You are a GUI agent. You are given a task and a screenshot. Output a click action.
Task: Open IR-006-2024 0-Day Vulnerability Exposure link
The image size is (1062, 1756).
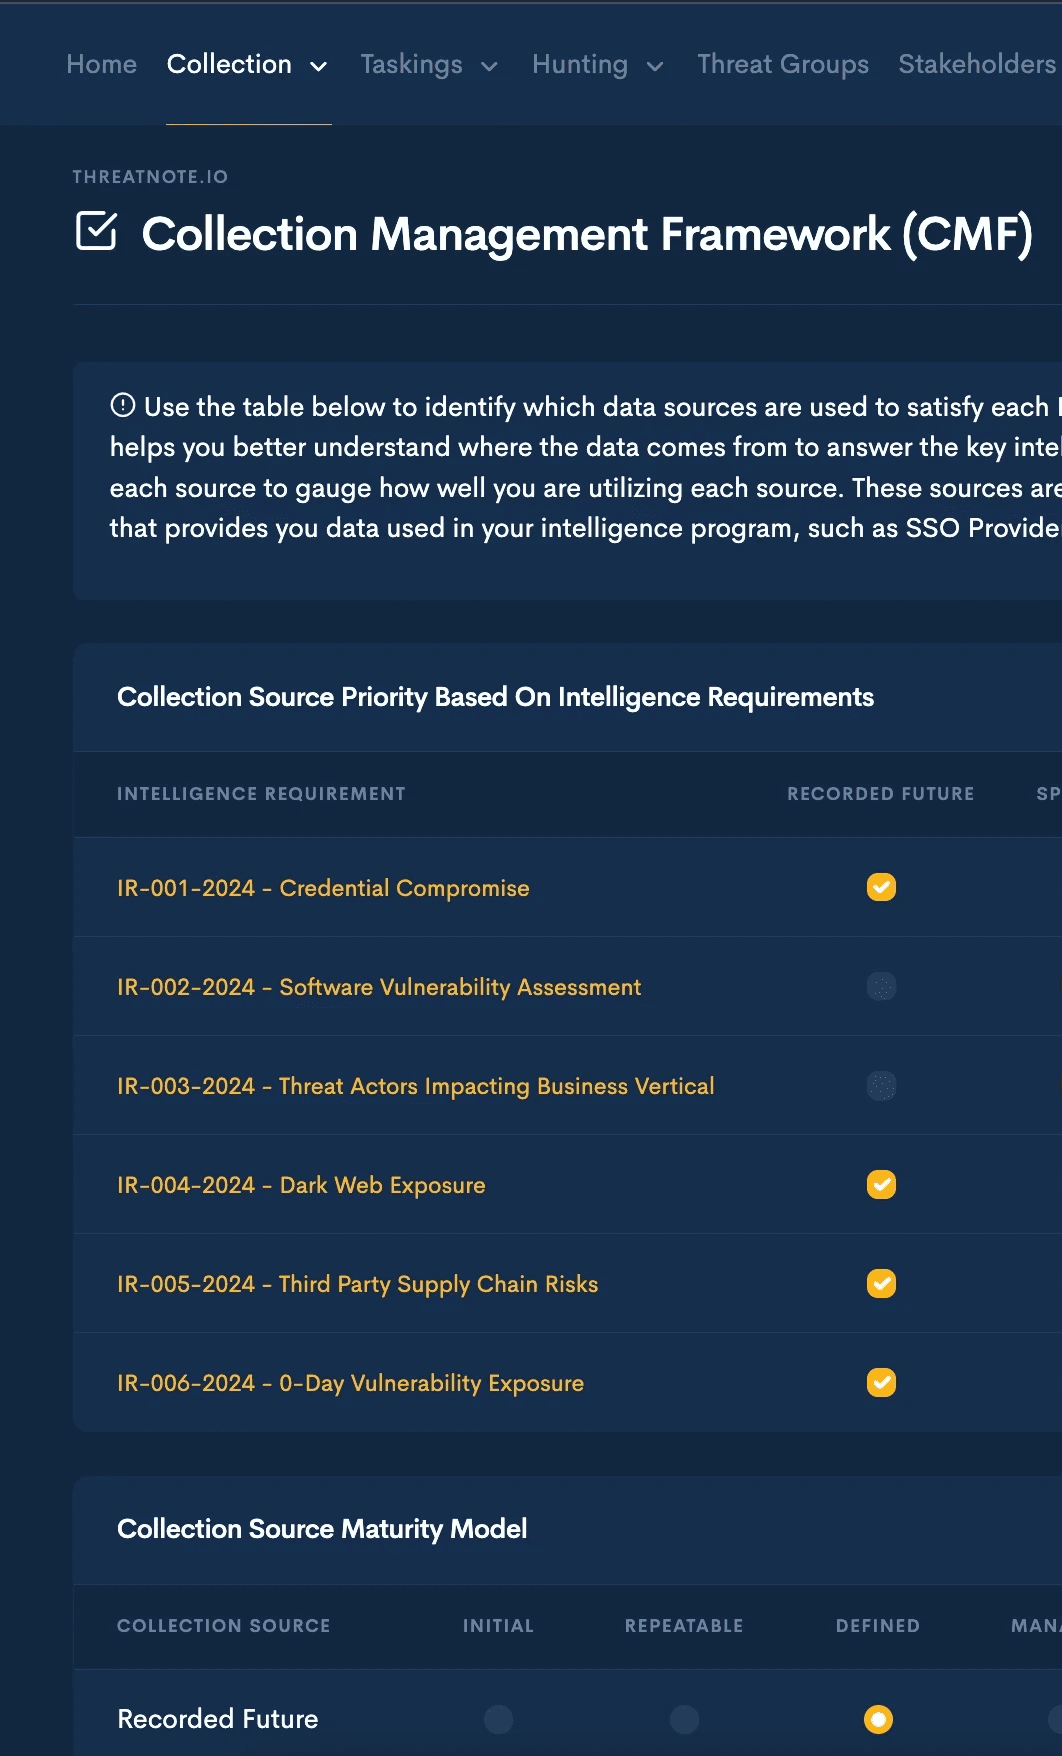350,1383
